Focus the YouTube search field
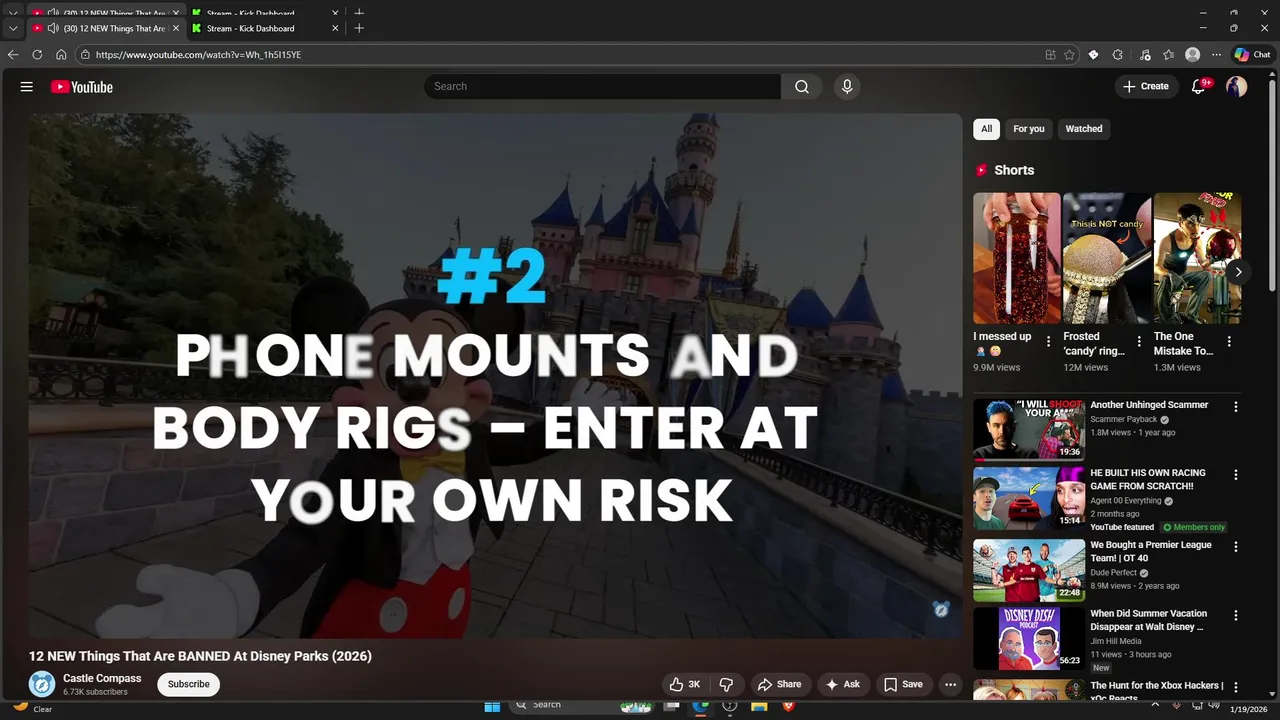1280x720 pixels. click(603, 87)
